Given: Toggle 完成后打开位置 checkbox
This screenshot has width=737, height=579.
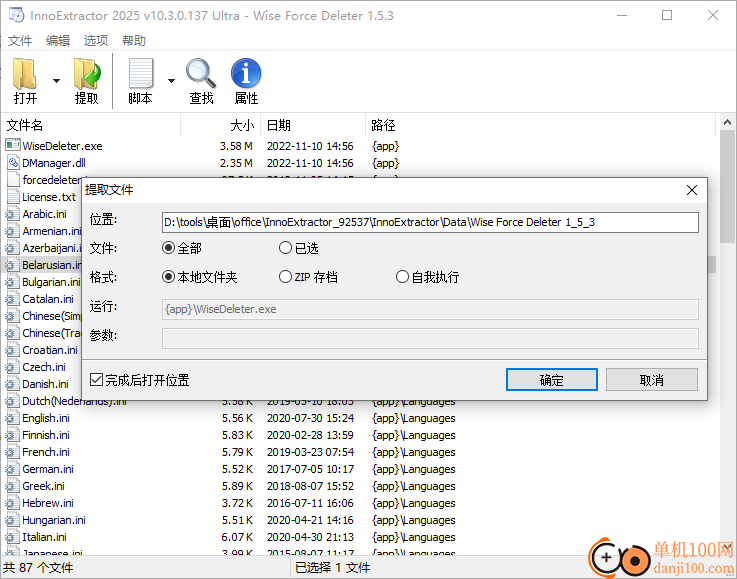Looking at the screenshot, I should (x=96, y=380).
